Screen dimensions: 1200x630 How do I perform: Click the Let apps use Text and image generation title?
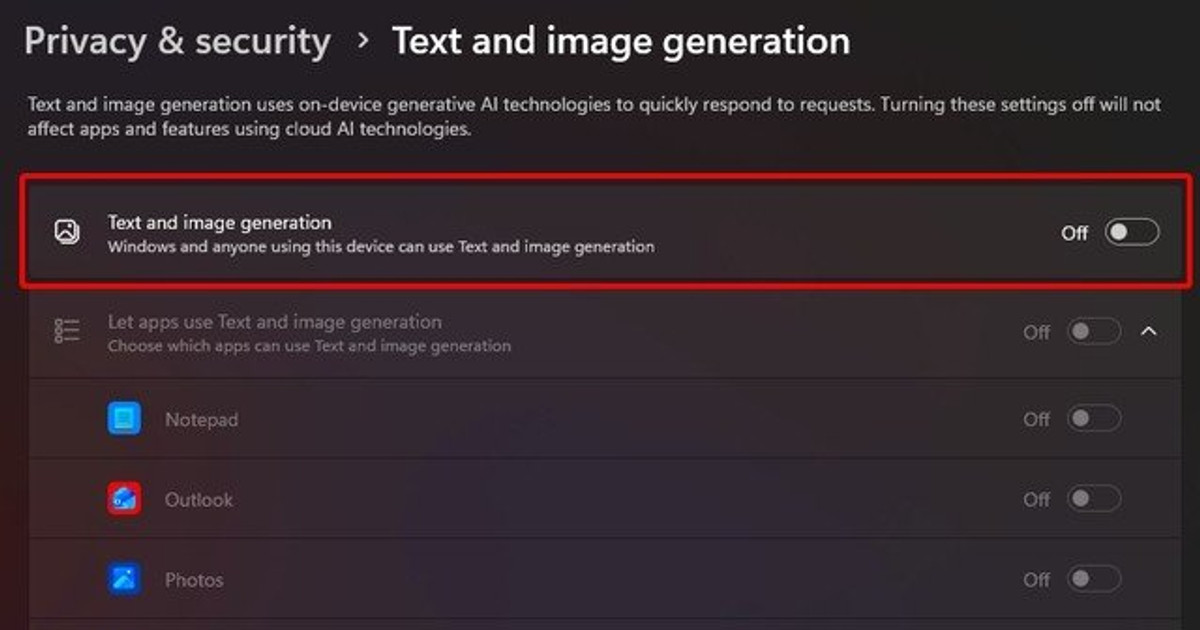point(275,322)
